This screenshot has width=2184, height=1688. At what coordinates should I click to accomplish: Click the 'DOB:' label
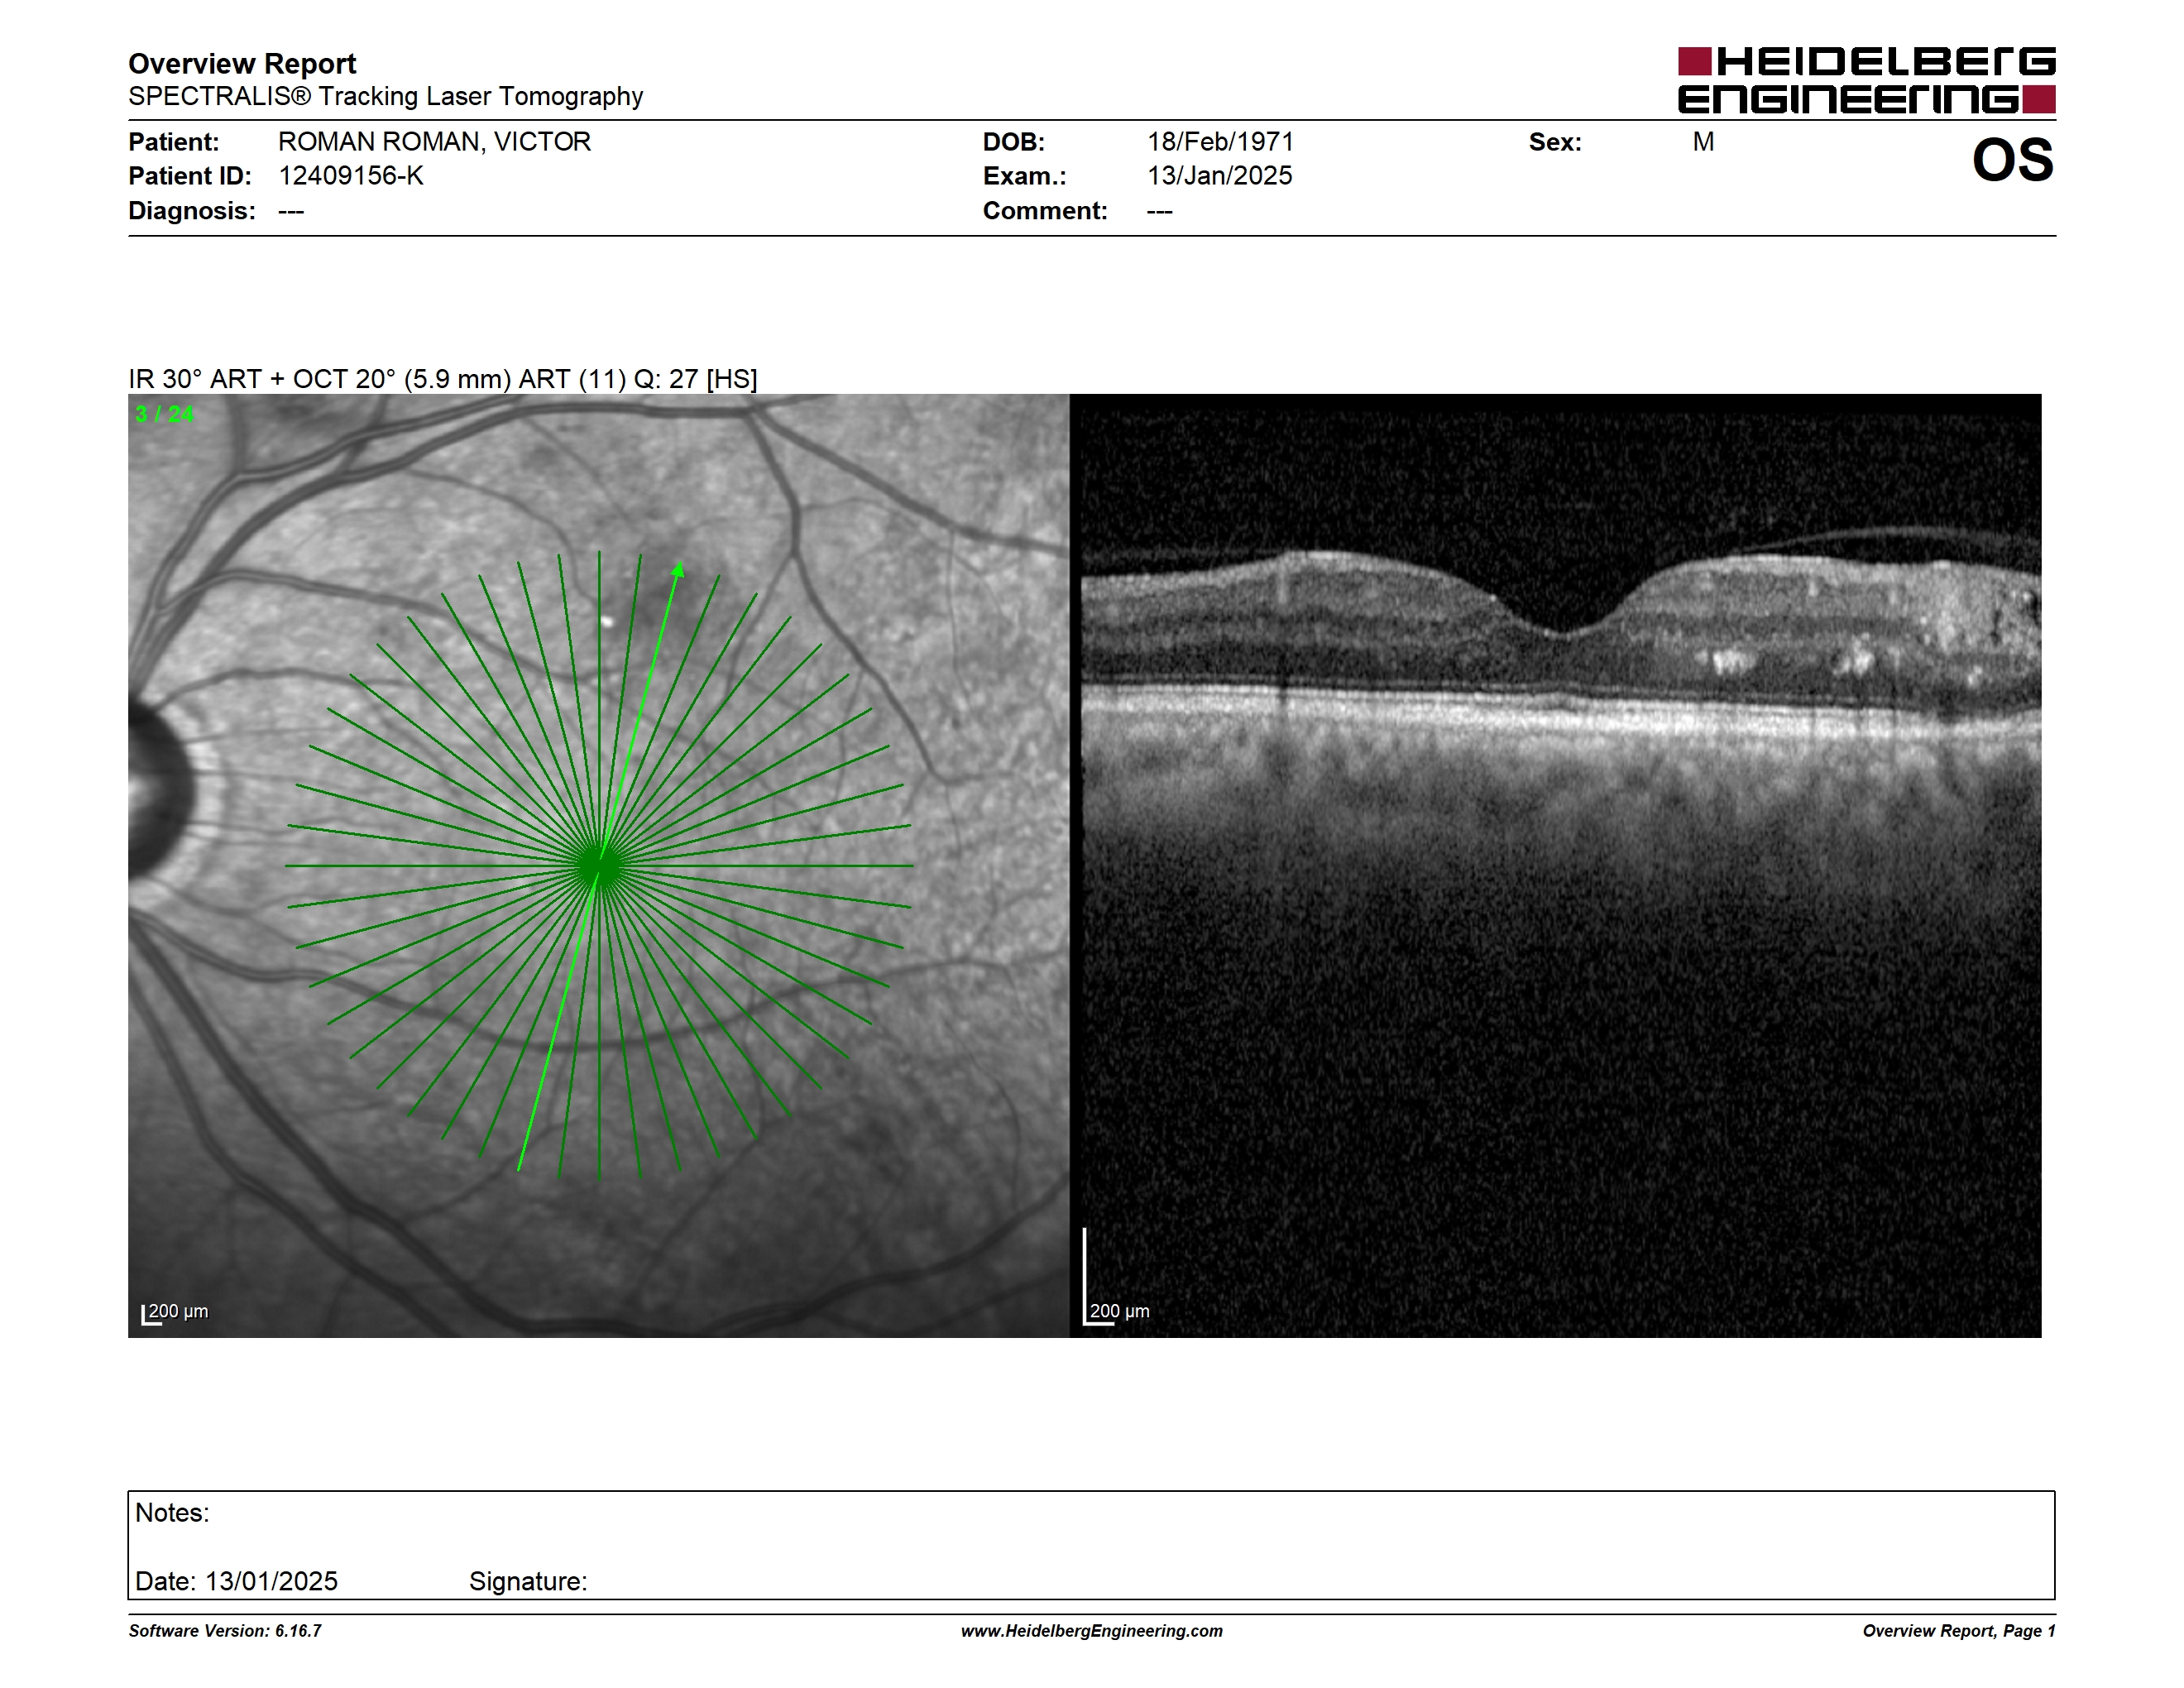(1013, 142)
